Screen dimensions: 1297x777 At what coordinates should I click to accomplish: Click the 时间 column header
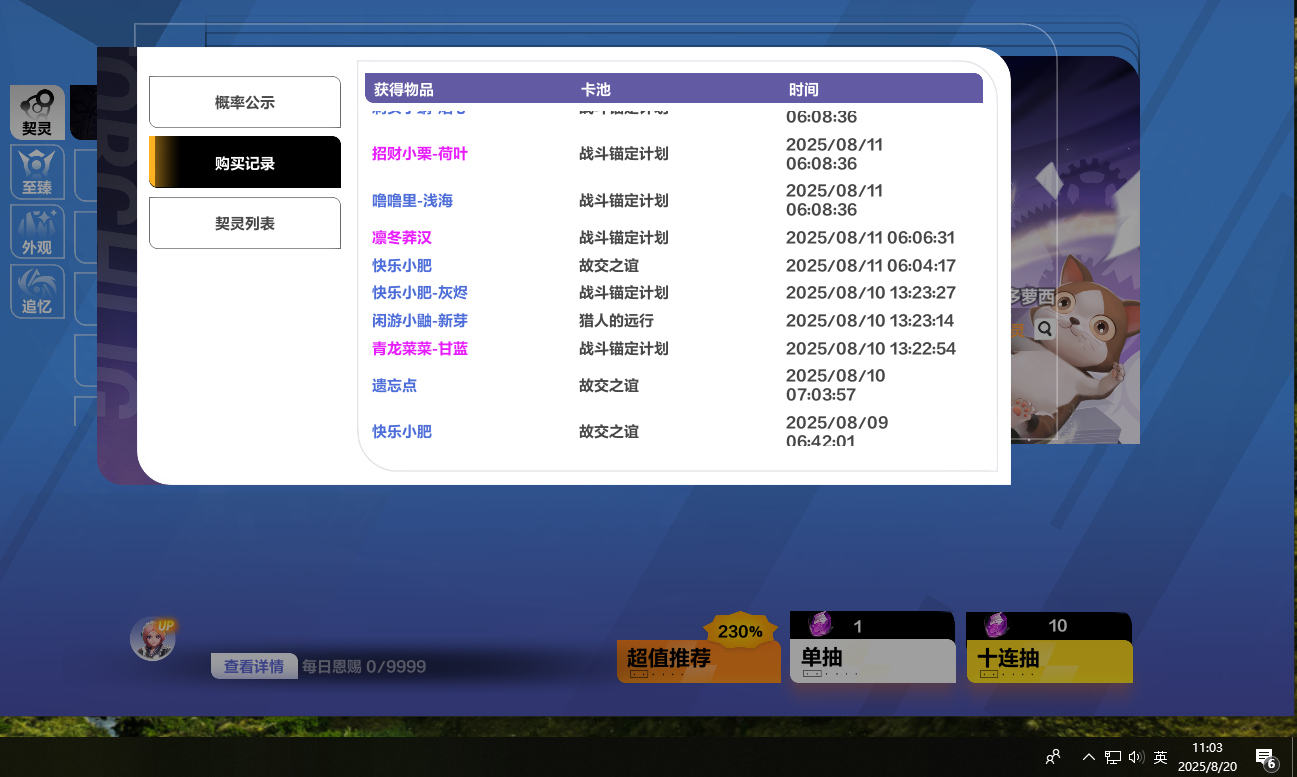(804, 89)
